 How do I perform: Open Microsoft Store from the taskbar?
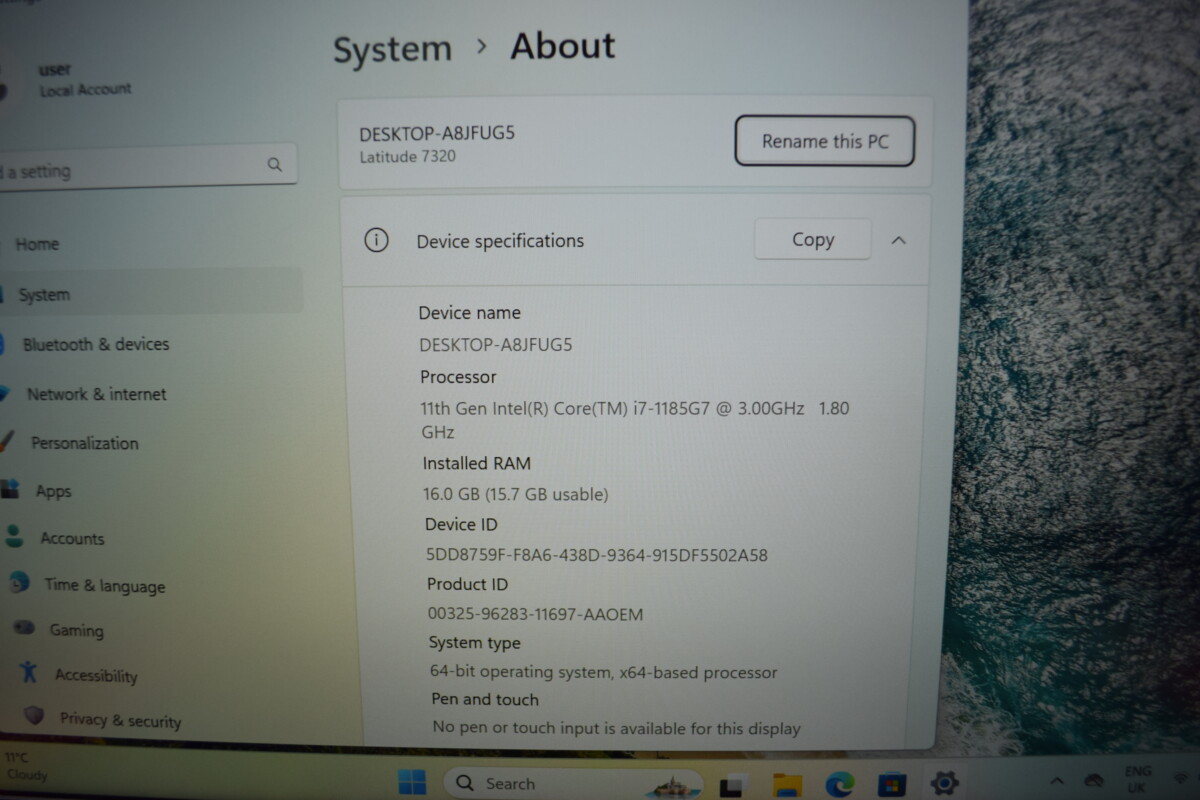pyautogui.click(x=892, y=784)
